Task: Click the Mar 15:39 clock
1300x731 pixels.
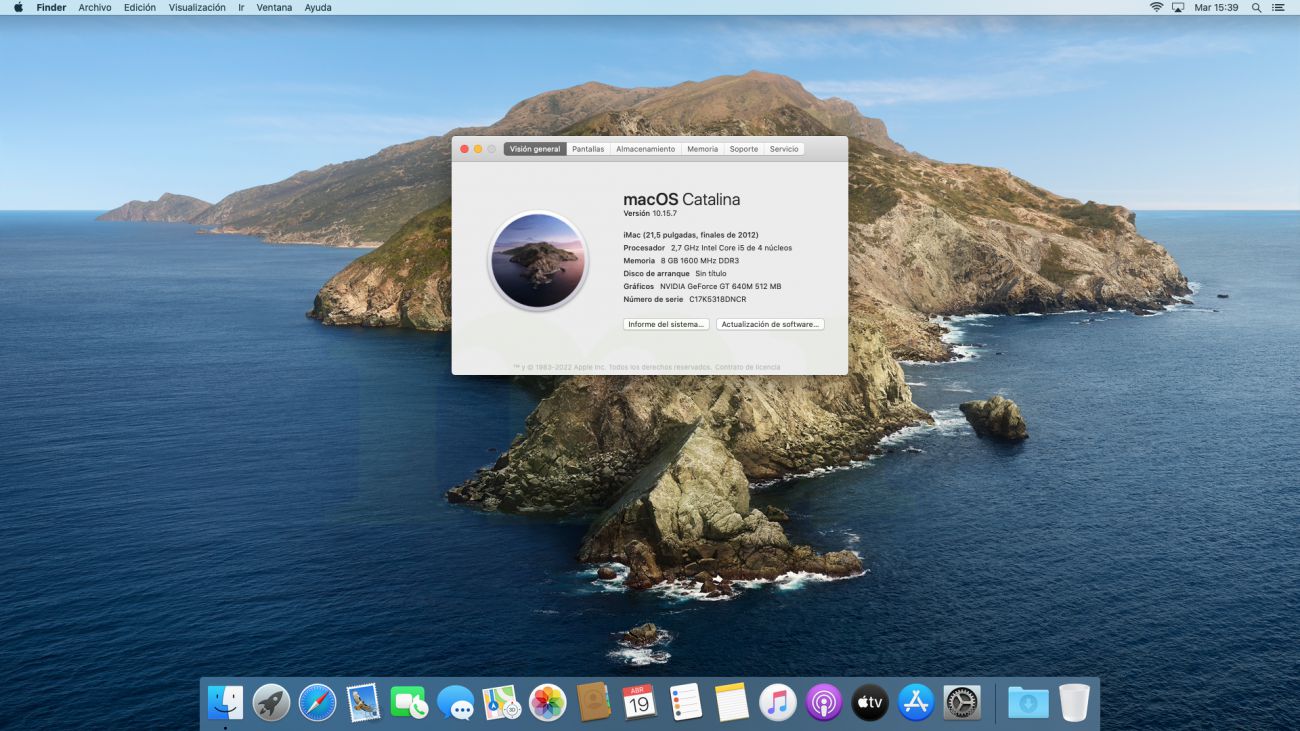Action: click(1216, 7)
